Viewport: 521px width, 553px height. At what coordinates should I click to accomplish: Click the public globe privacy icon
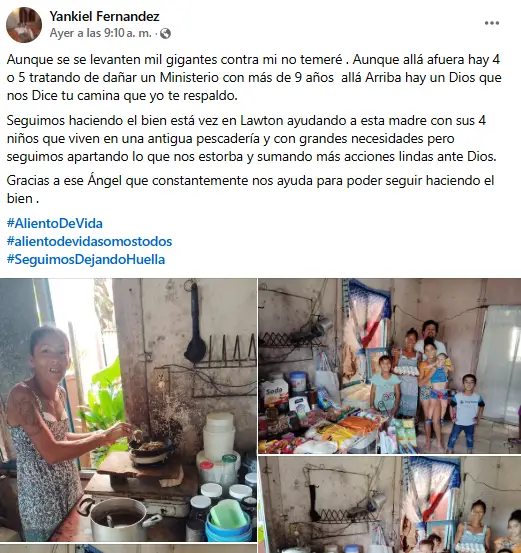[x=165, y=34]
